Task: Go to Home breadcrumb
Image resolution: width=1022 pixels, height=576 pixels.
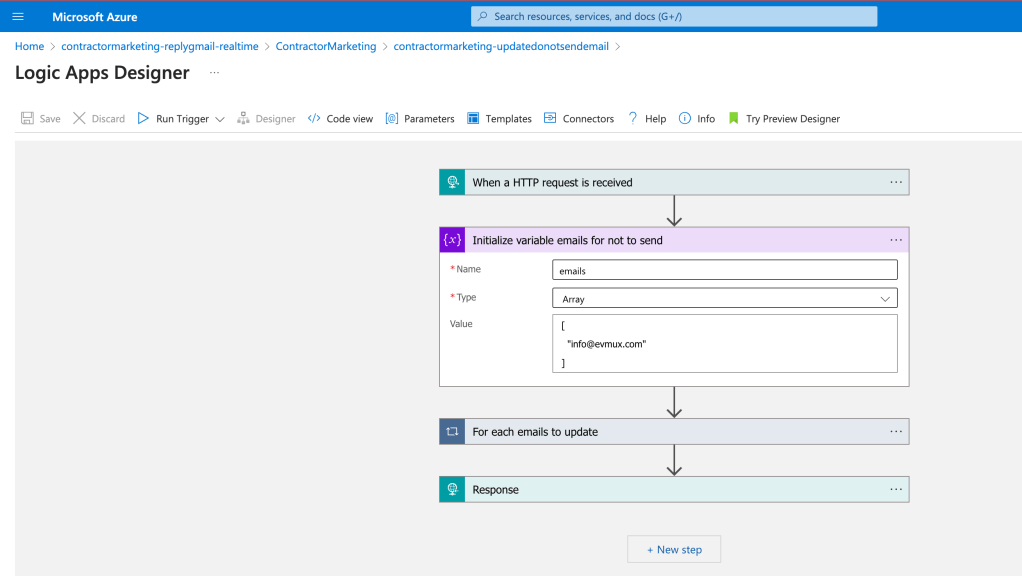Action: tap(29, 46)
